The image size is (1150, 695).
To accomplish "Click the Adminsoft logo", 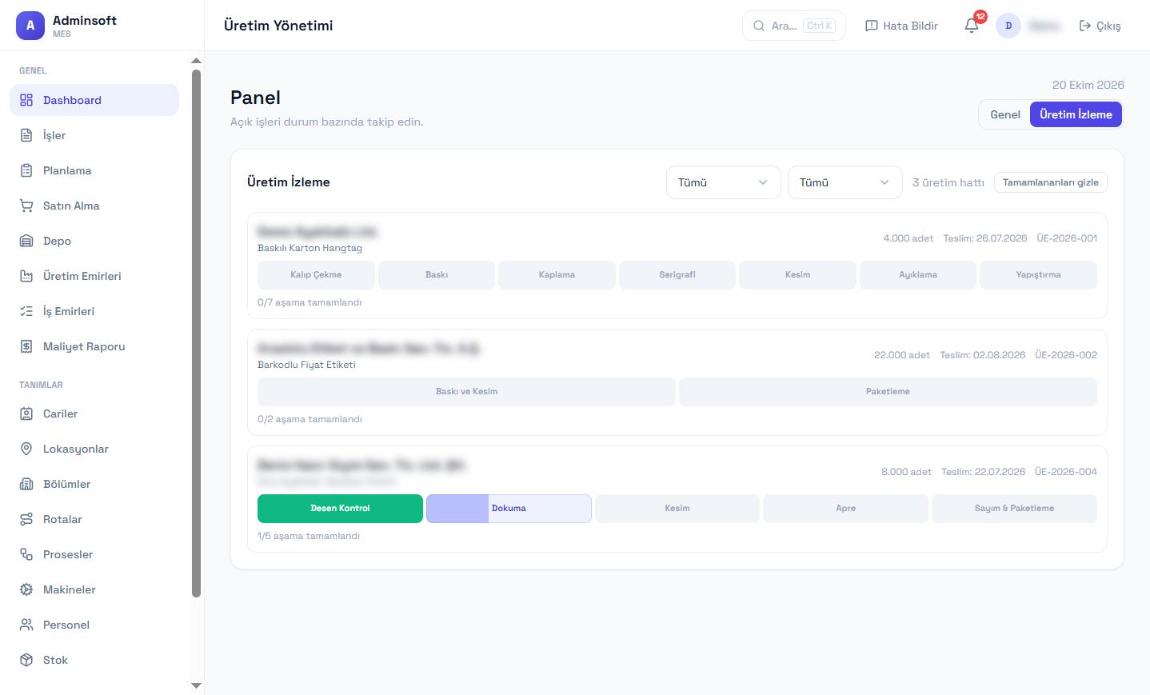I will (x=30, y=26).
